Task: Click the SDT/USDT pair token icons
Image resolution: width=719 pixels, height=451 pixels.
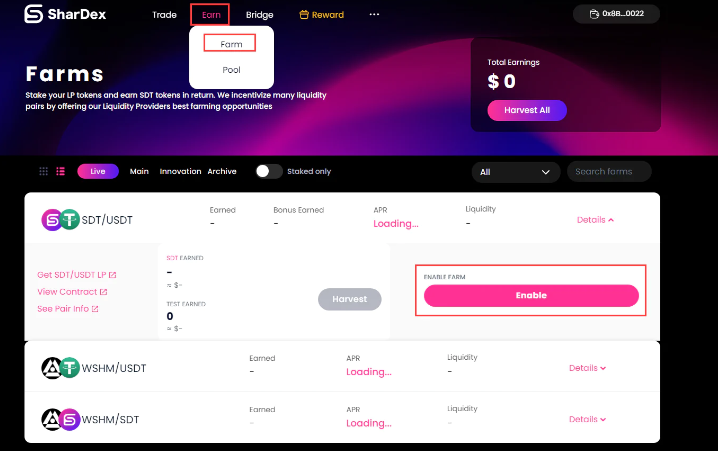Action: [x=61, y=220]
